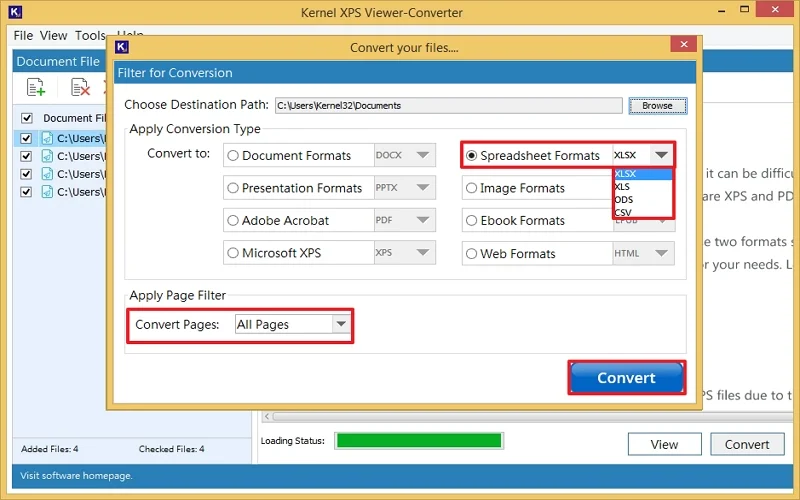Click the XPS file icon of first row

(47, 138)
